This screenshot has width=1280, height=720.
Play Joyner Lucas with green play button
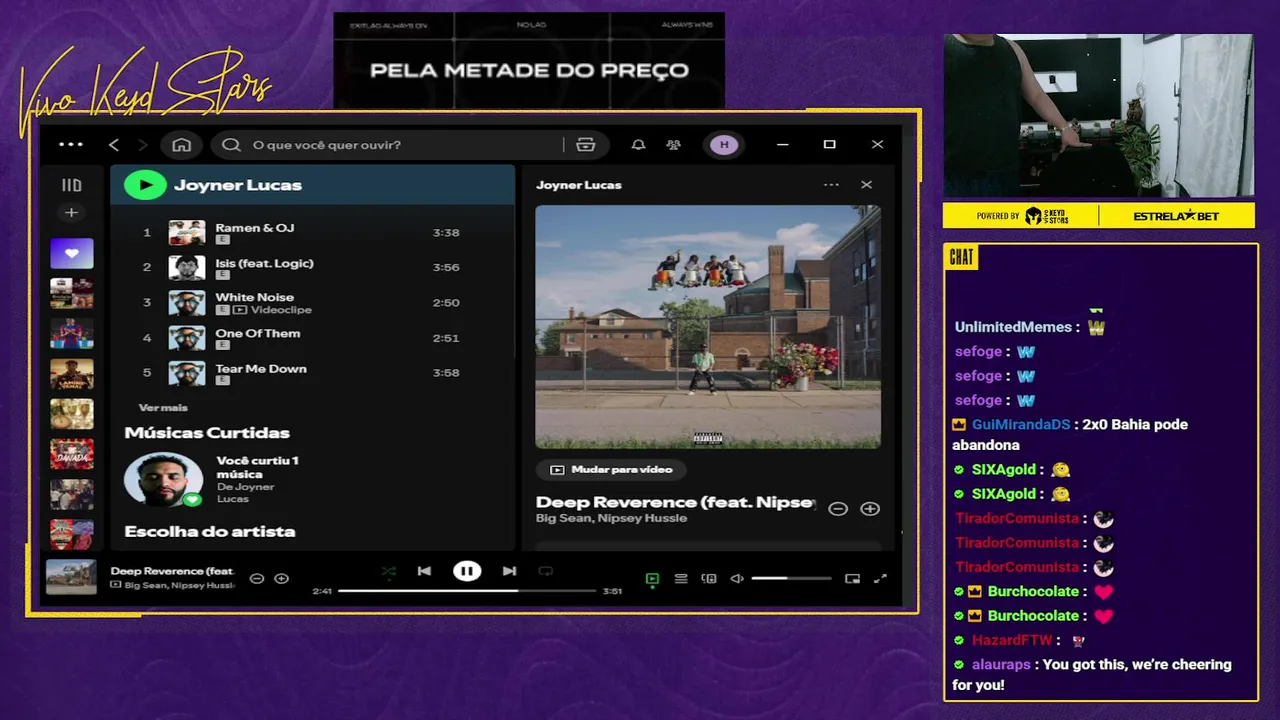(145, 185)
